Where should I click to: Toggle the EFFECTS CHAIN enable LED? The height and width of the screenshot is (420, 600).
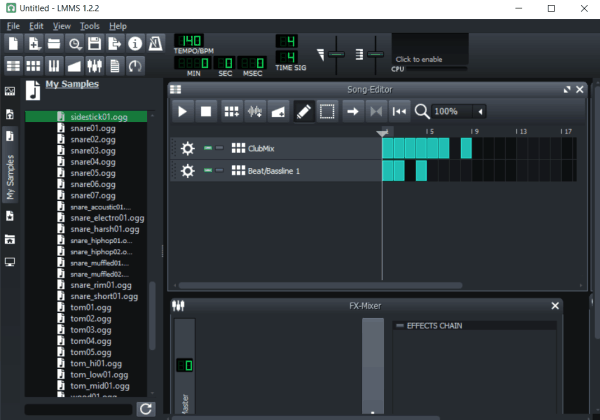400,326
